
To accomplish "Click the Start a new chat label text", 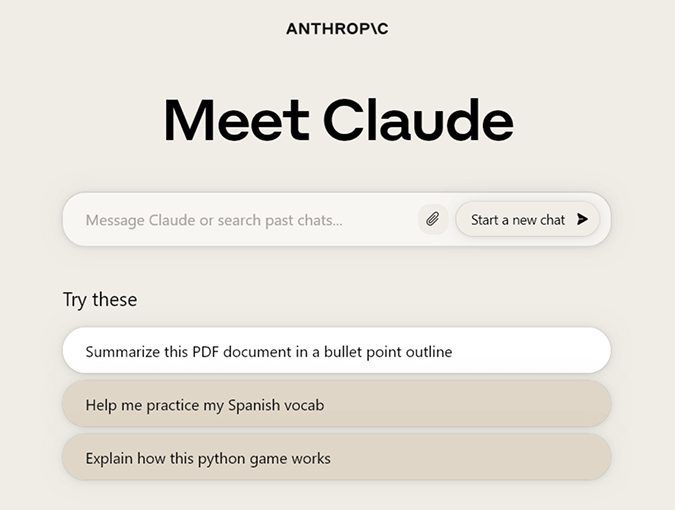I will [518, 220].
